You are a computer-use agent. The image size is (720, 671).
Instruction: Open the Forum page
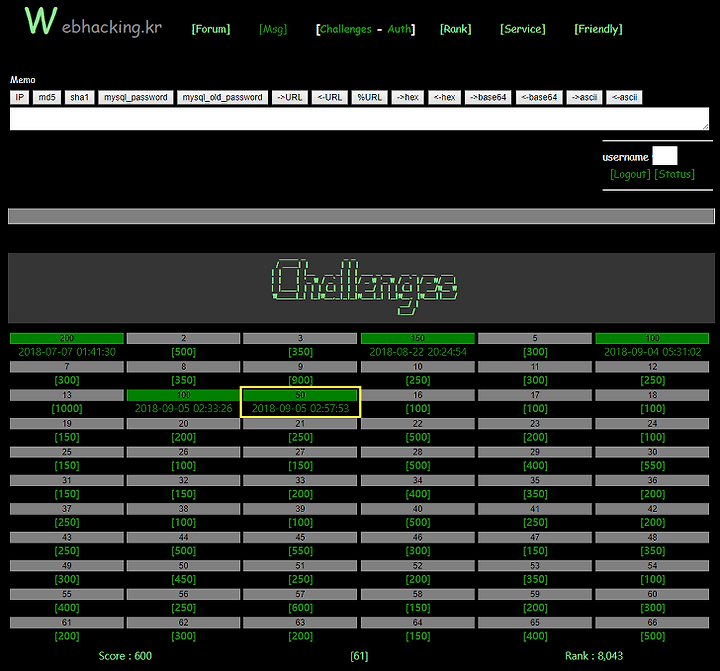click(211, 29)
